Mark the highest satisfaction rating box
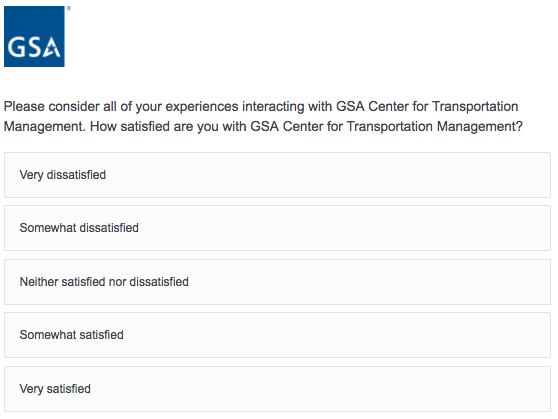The image size is (558, 419). (x=277, y=389)
